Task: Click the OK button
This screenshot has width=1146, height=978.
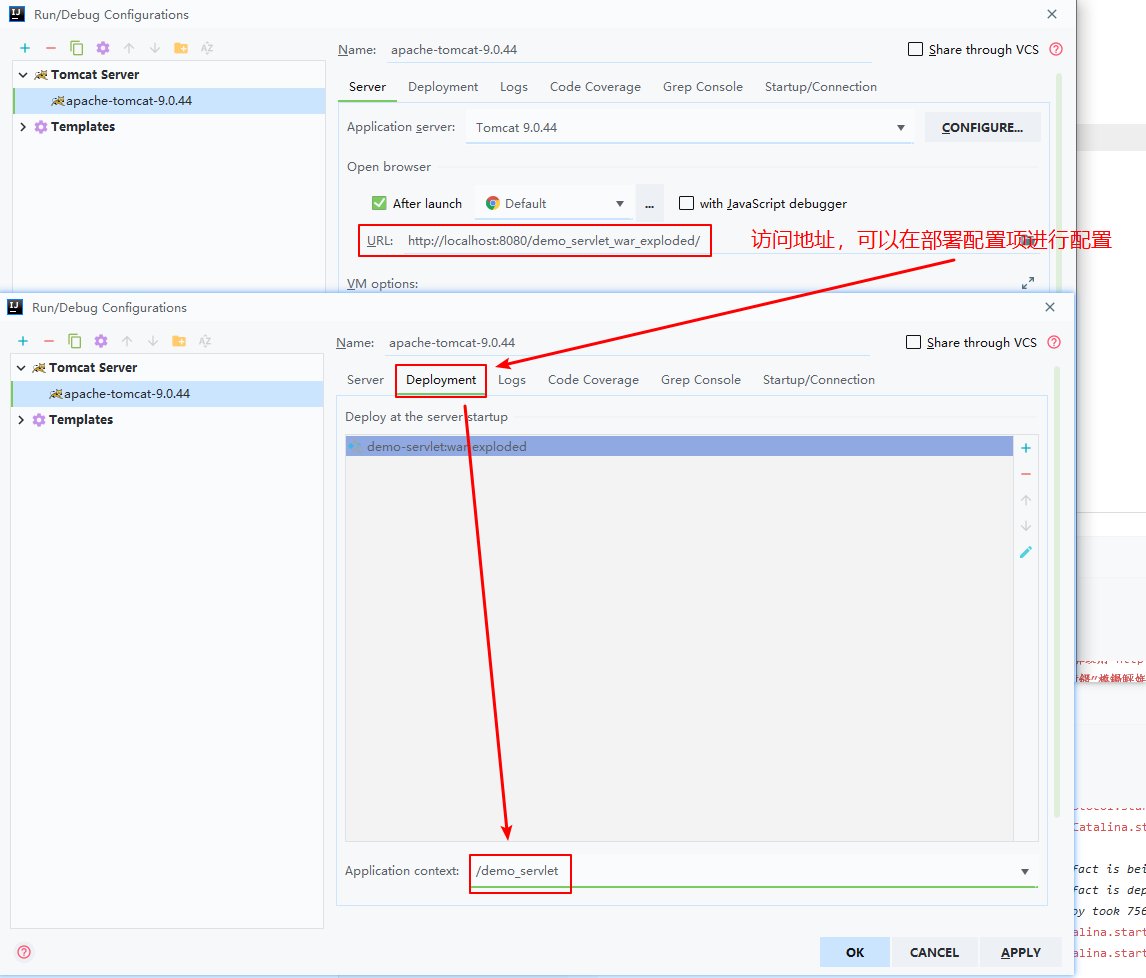Action: coord(855,952)
